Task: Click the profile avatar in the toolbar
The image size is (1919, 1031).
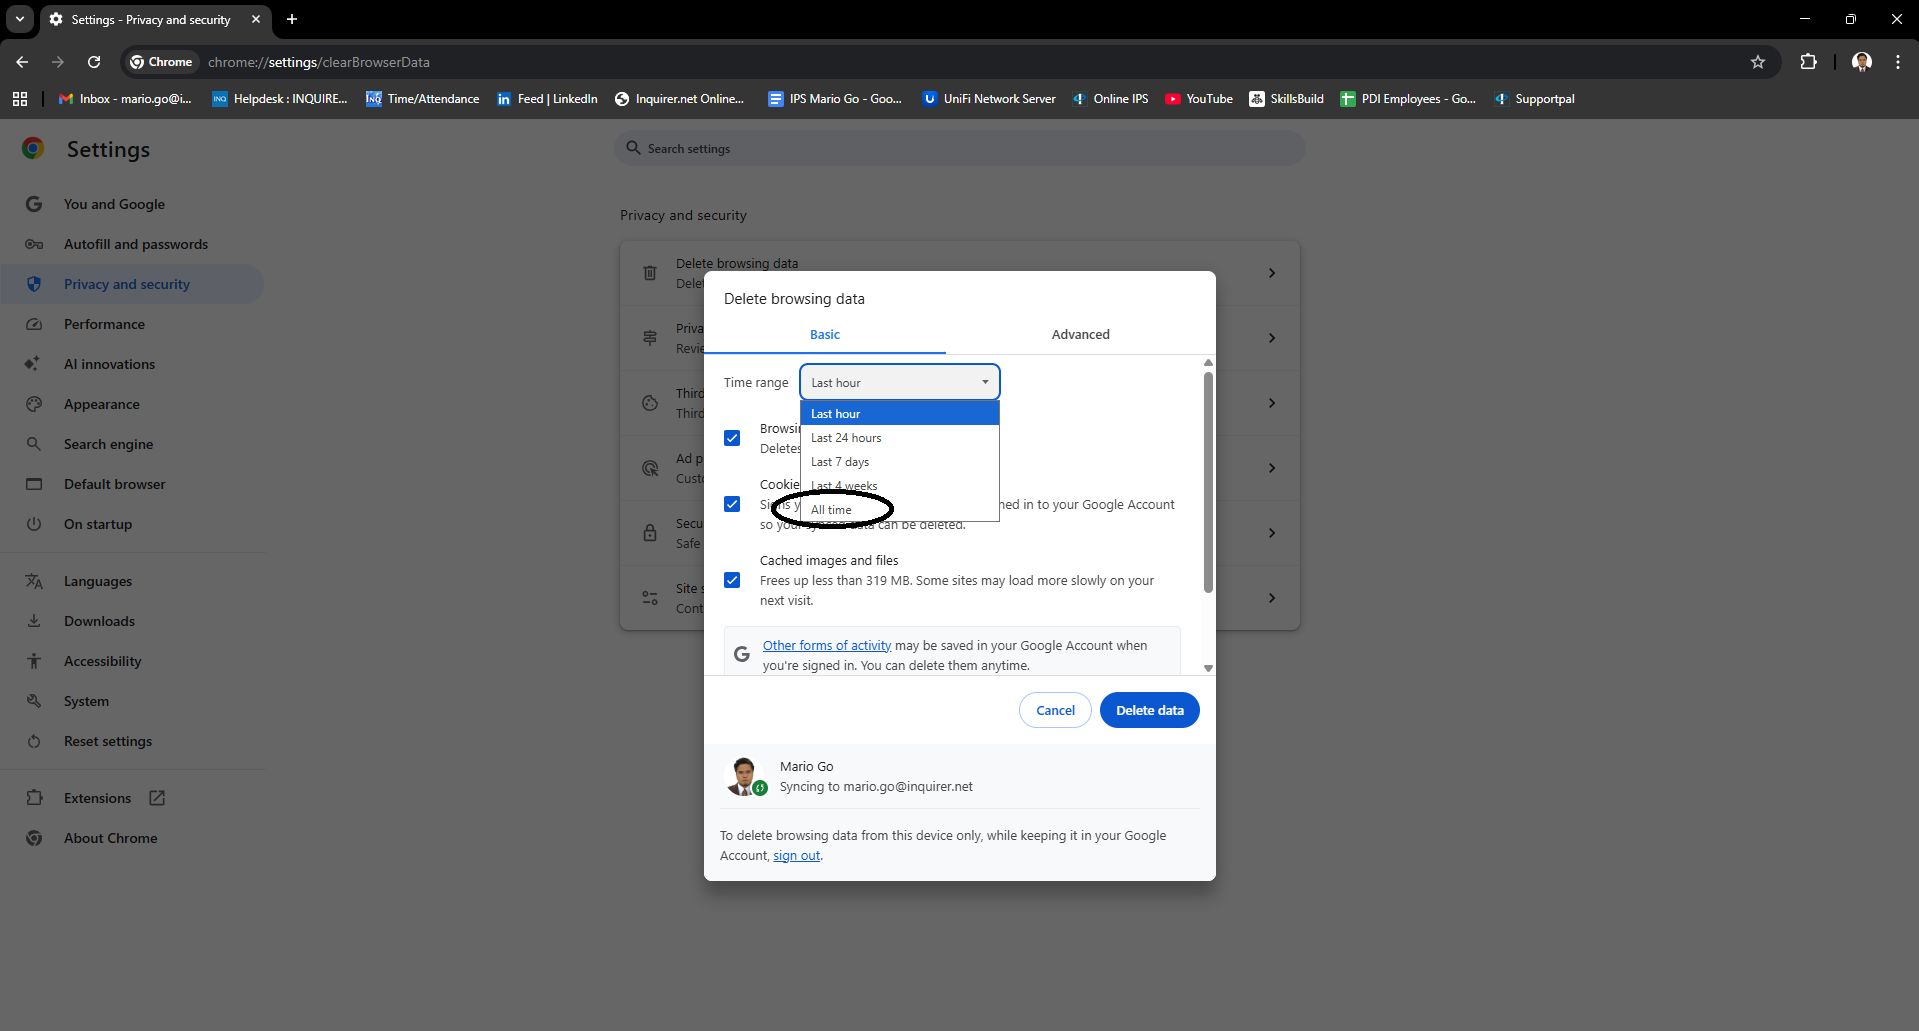Action: [x=1861, y=62]
